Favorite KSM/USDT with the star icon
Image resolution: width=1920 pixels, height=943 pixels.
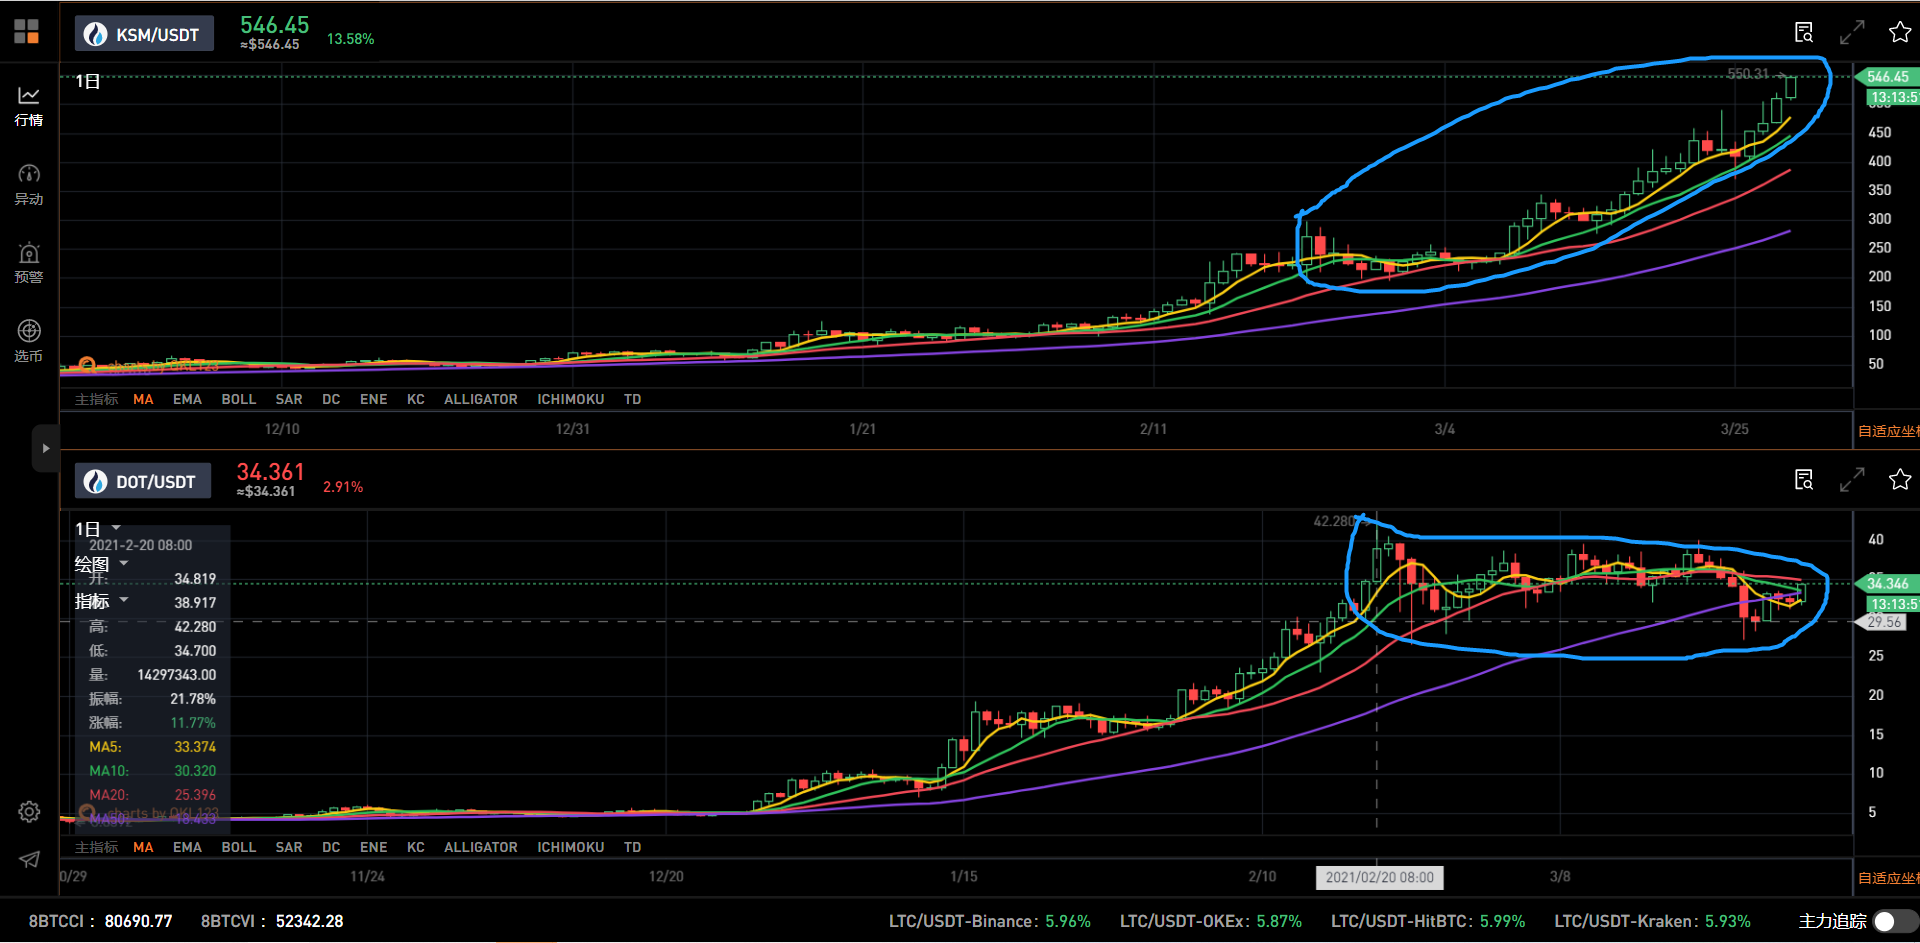1900,32
